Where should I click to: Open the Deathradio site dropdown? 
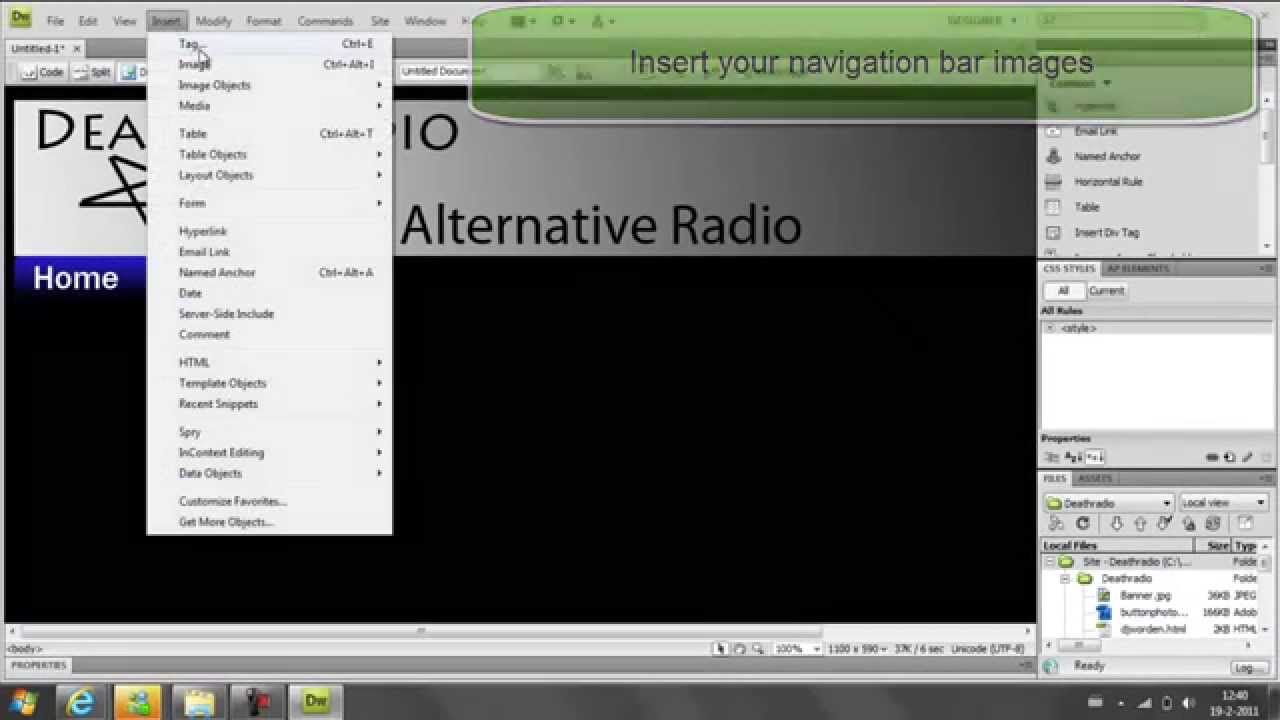coord(1109,503)
